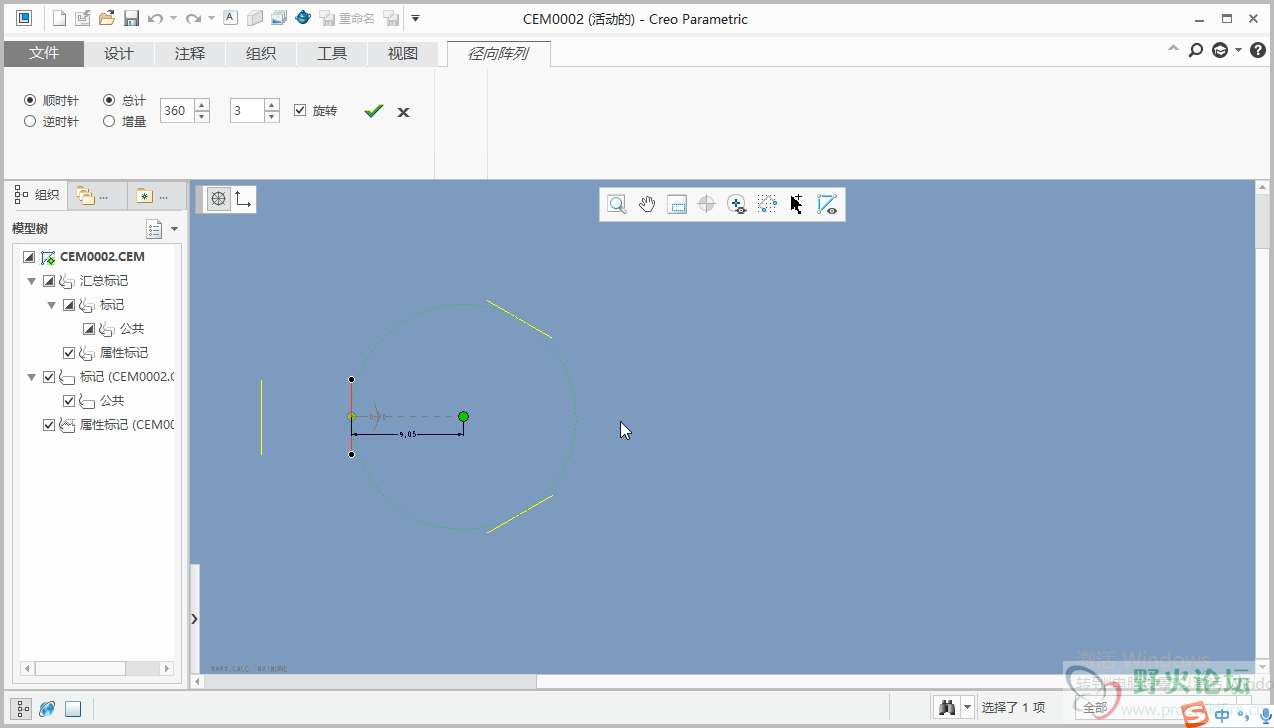Click the point display visibility icon
The height and width of the screenshot is (728, 1274).
pyautogui.click(x=737, y=204)
